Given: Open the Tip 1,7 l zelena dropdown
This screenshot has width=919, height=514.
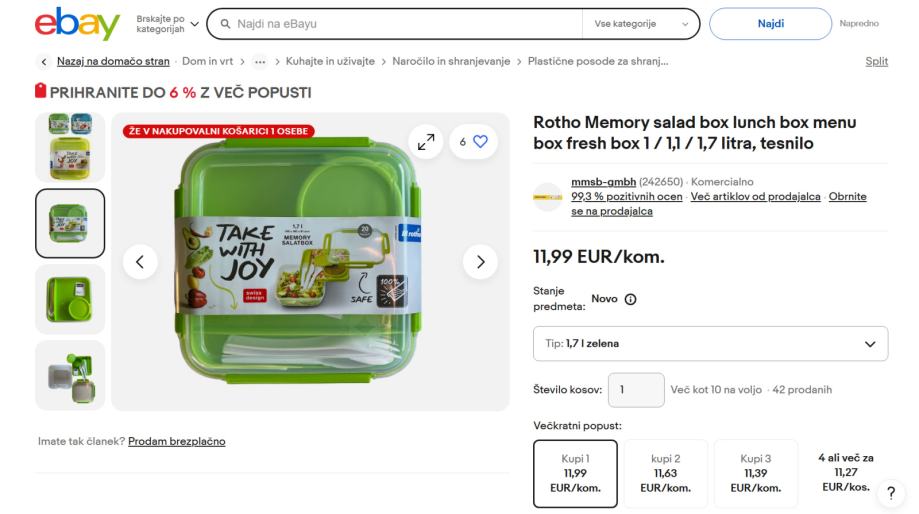Looking at the screenshot, I should (x=710, y=345).
